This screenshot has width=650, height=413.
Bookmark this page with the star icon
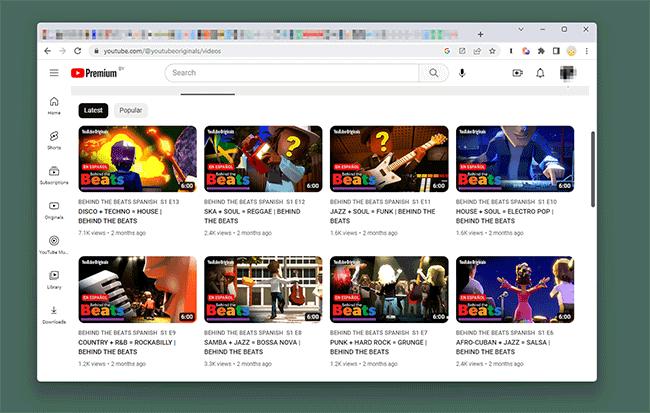click(x=492, y=51)
